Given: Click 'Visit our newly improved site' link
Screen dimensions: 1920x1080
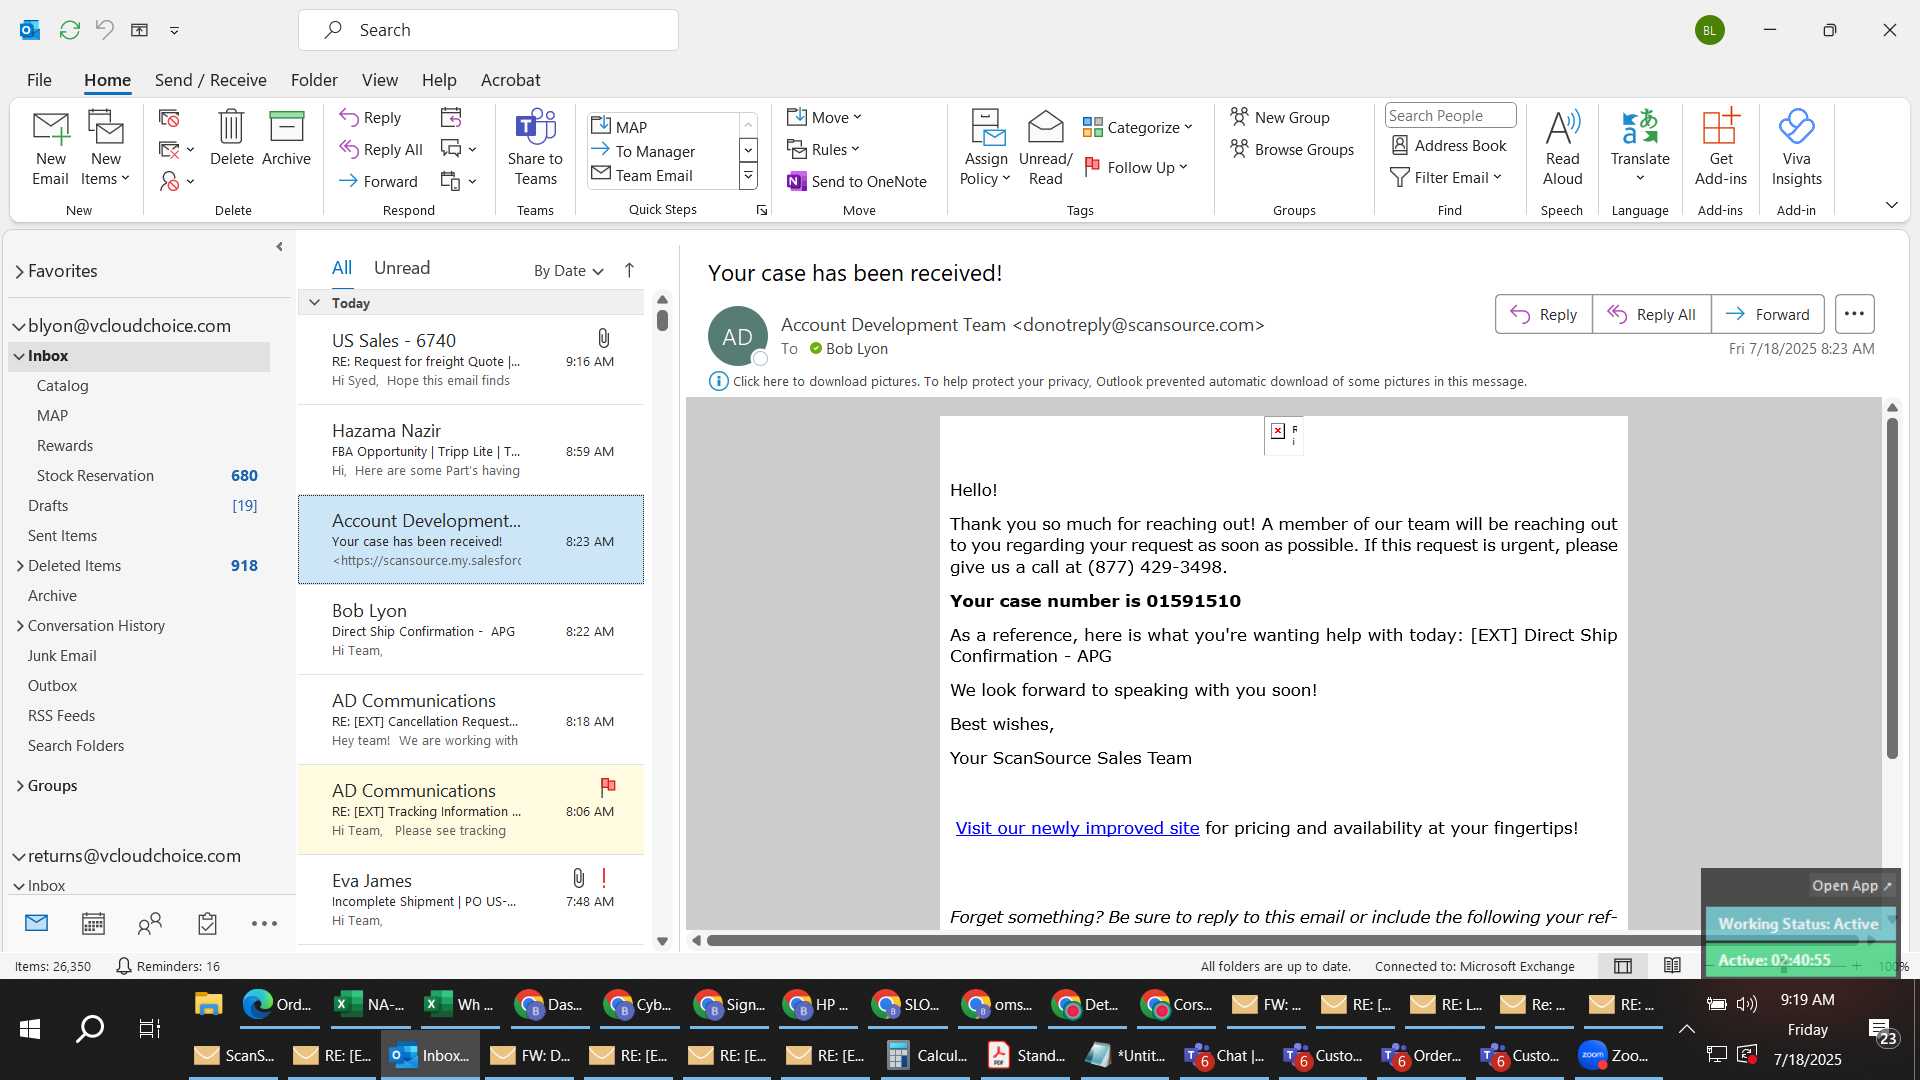Looking at the screenshot, I should pos(1077,828).
